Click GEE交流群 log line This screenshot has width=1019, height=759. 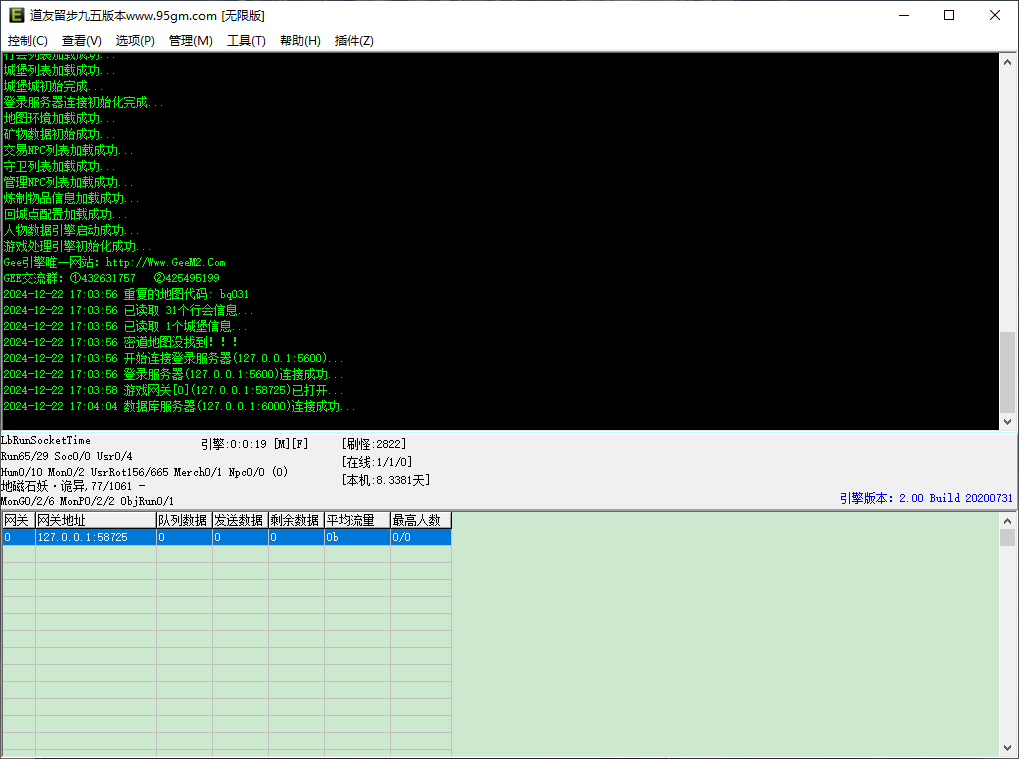112,278
